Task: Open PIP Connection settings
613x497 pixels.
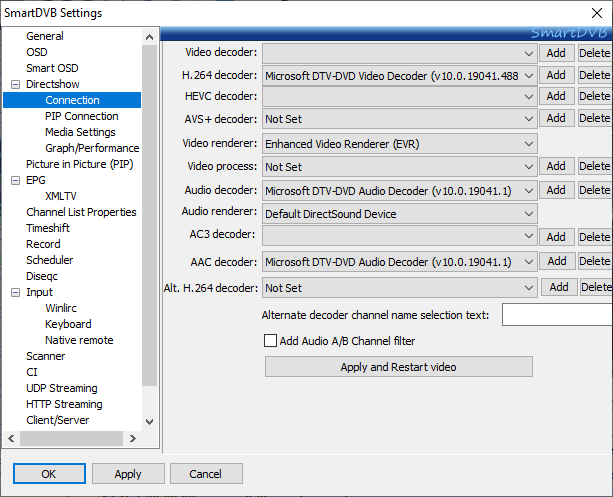Action: coord(81,117)
